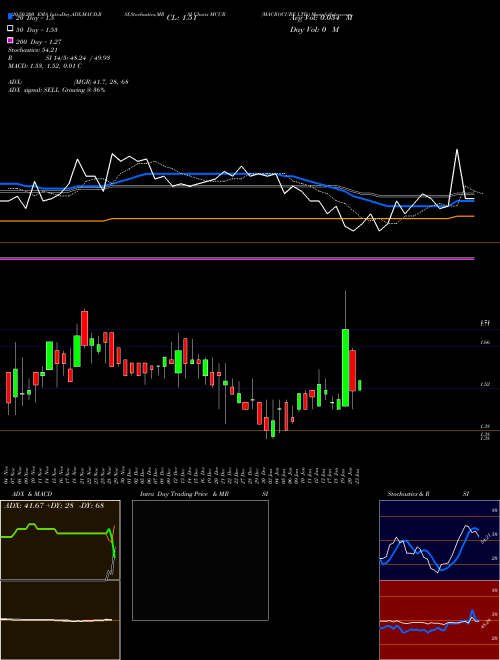Open the MACD chart below the ADX panel
Viewport: 500px width, 660px height.
[60, 620]
